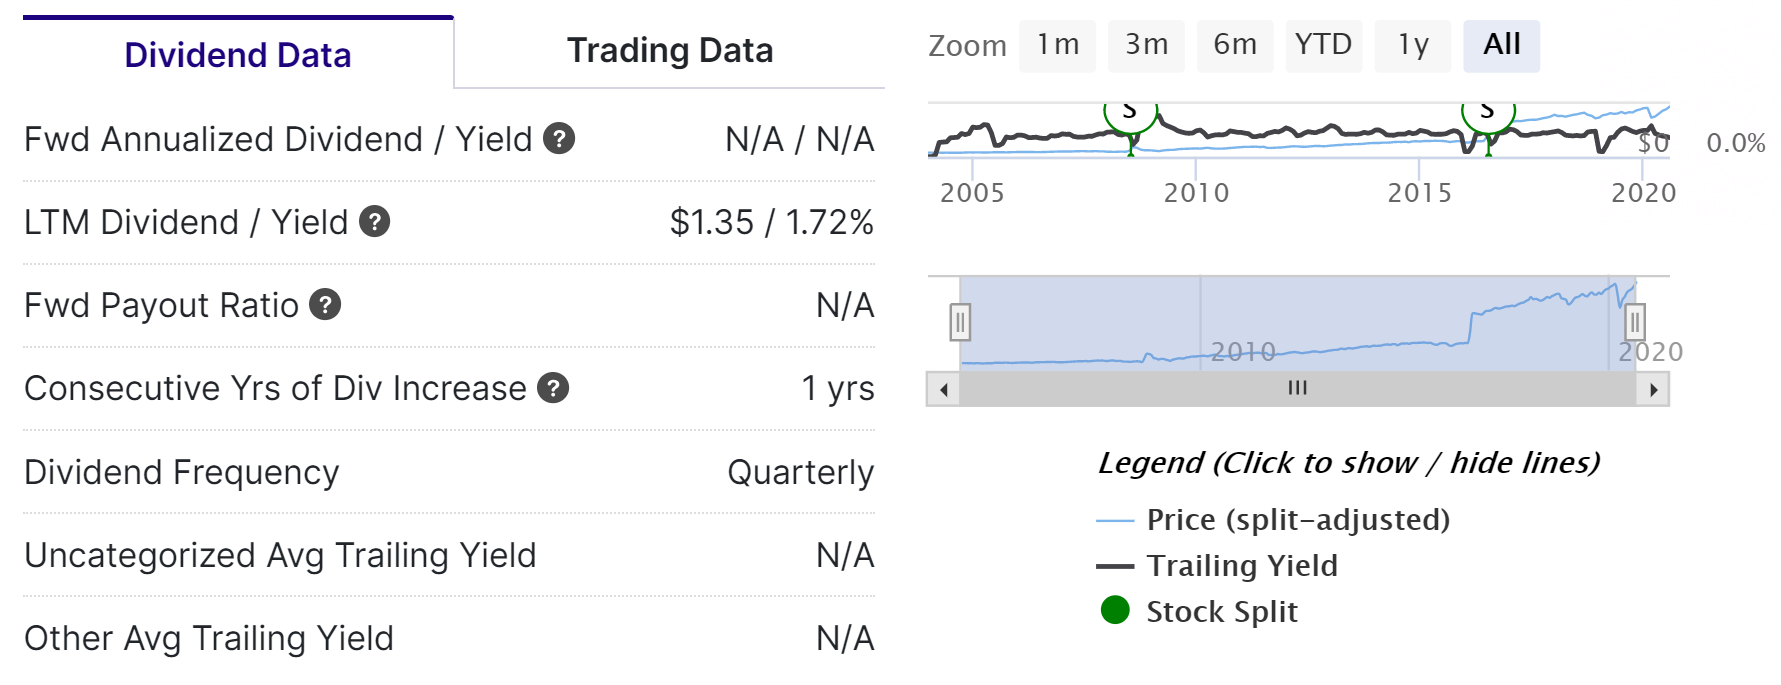
Task: Toggle Trailing Yield line visibility
Action: coord(1217,566)
